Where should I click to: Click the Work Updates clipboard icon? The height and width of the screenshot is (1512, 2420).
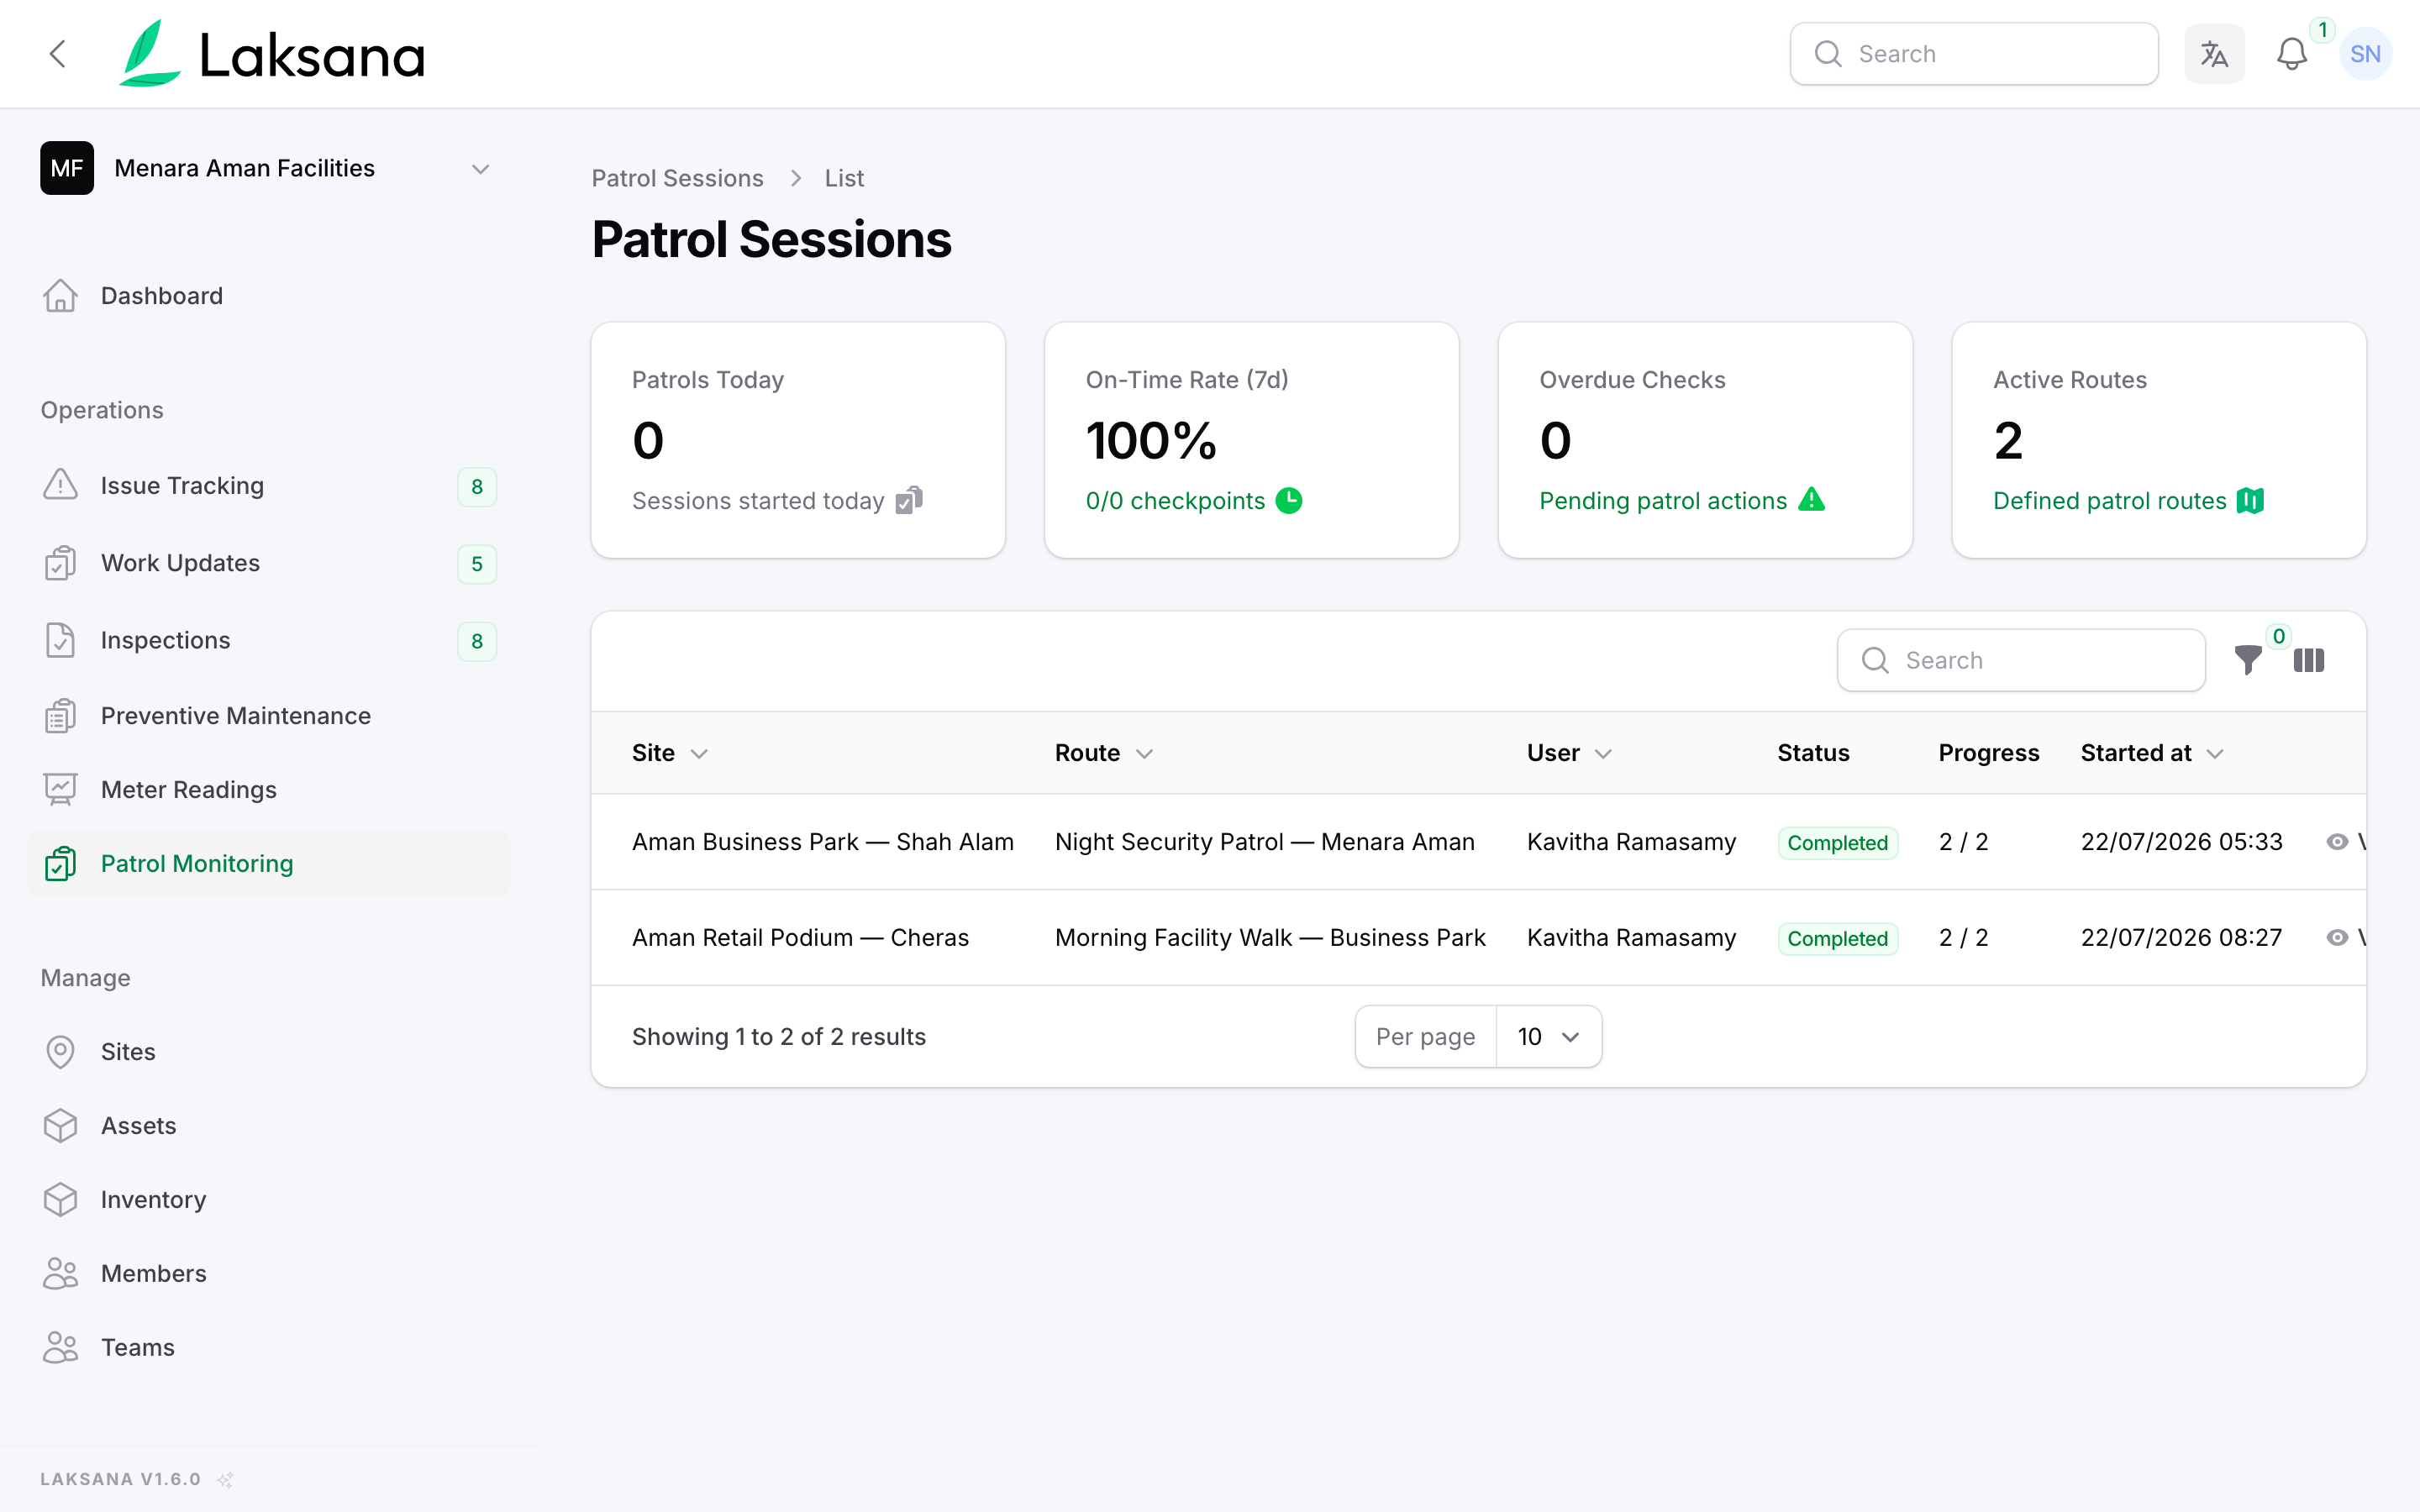pyautogui.click(x=60, y=563)
